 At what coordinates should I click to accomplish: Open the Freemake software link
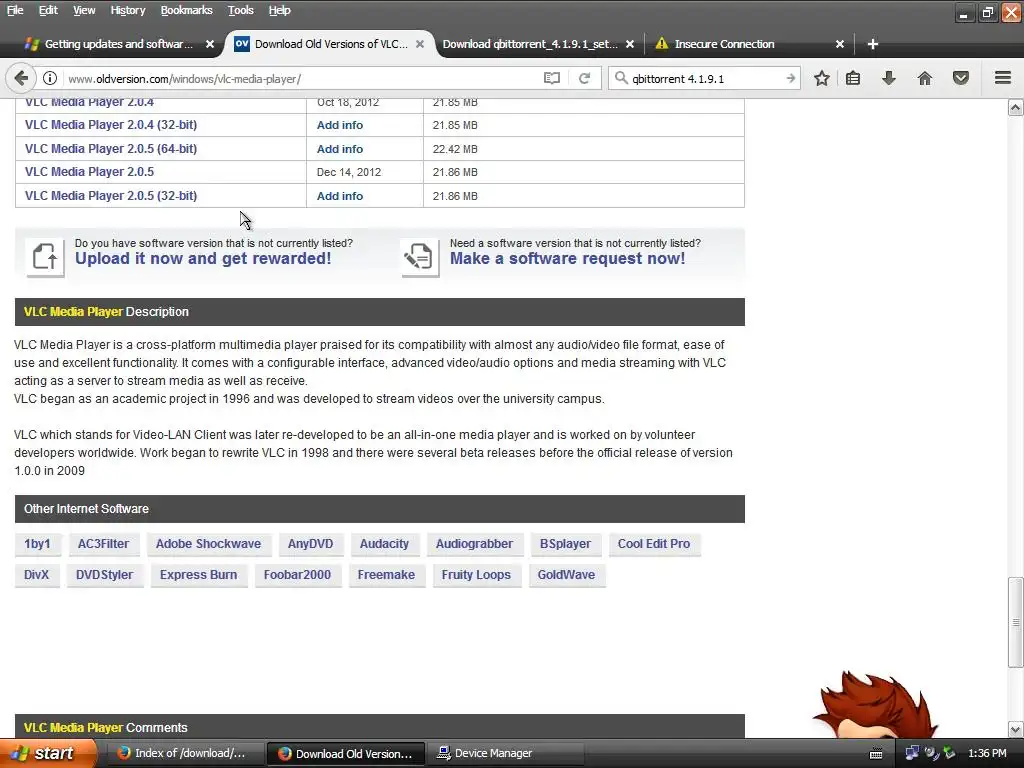point(386,575)
